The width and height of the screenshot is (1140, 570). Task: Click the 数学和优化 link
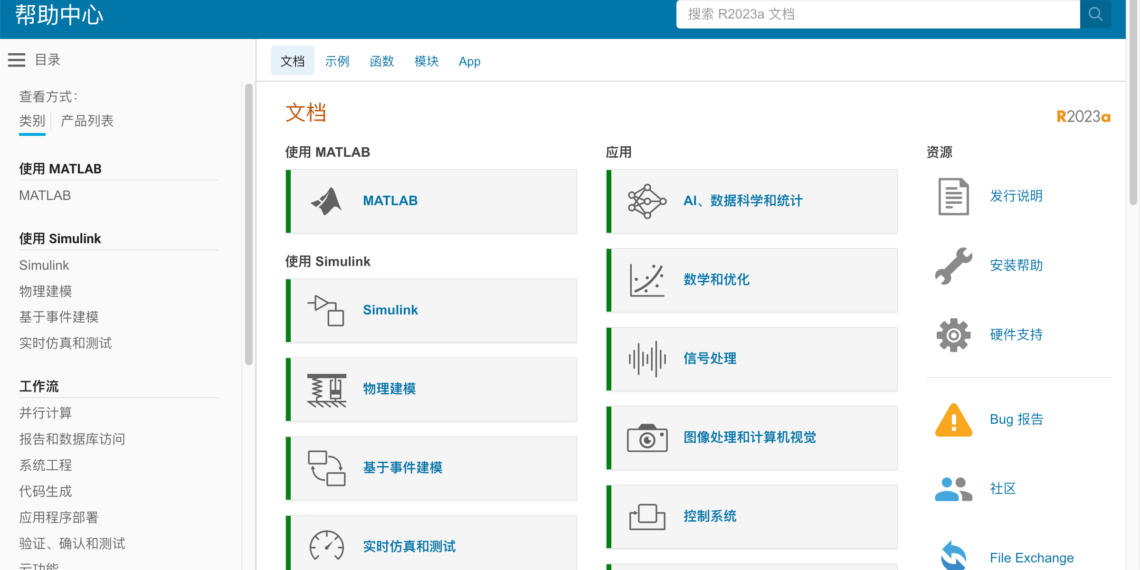(716, 280)
